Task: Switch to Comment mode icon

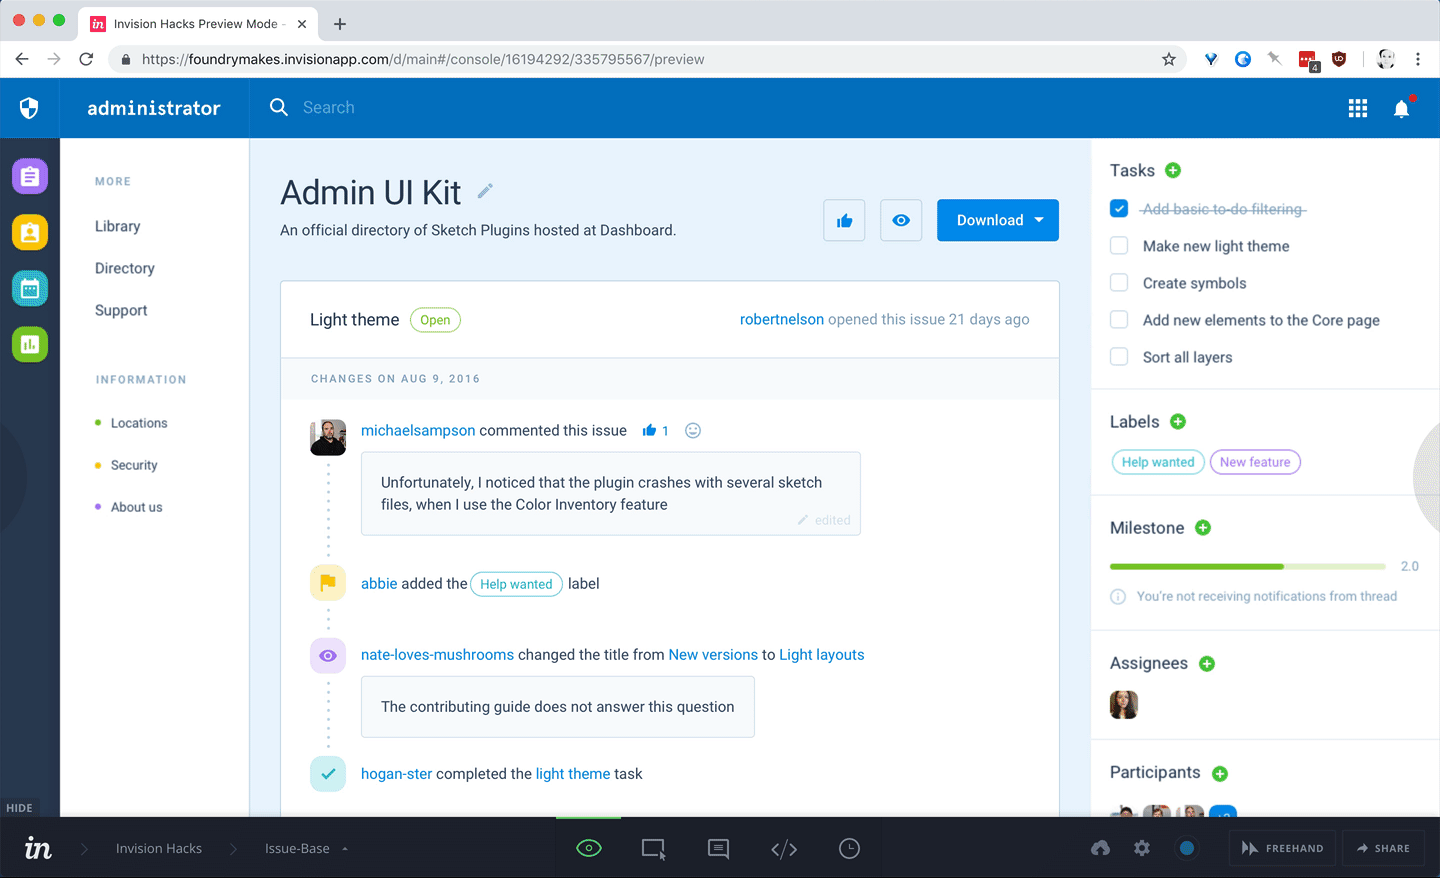Action: pyautogui.click(x=718, y=848)
